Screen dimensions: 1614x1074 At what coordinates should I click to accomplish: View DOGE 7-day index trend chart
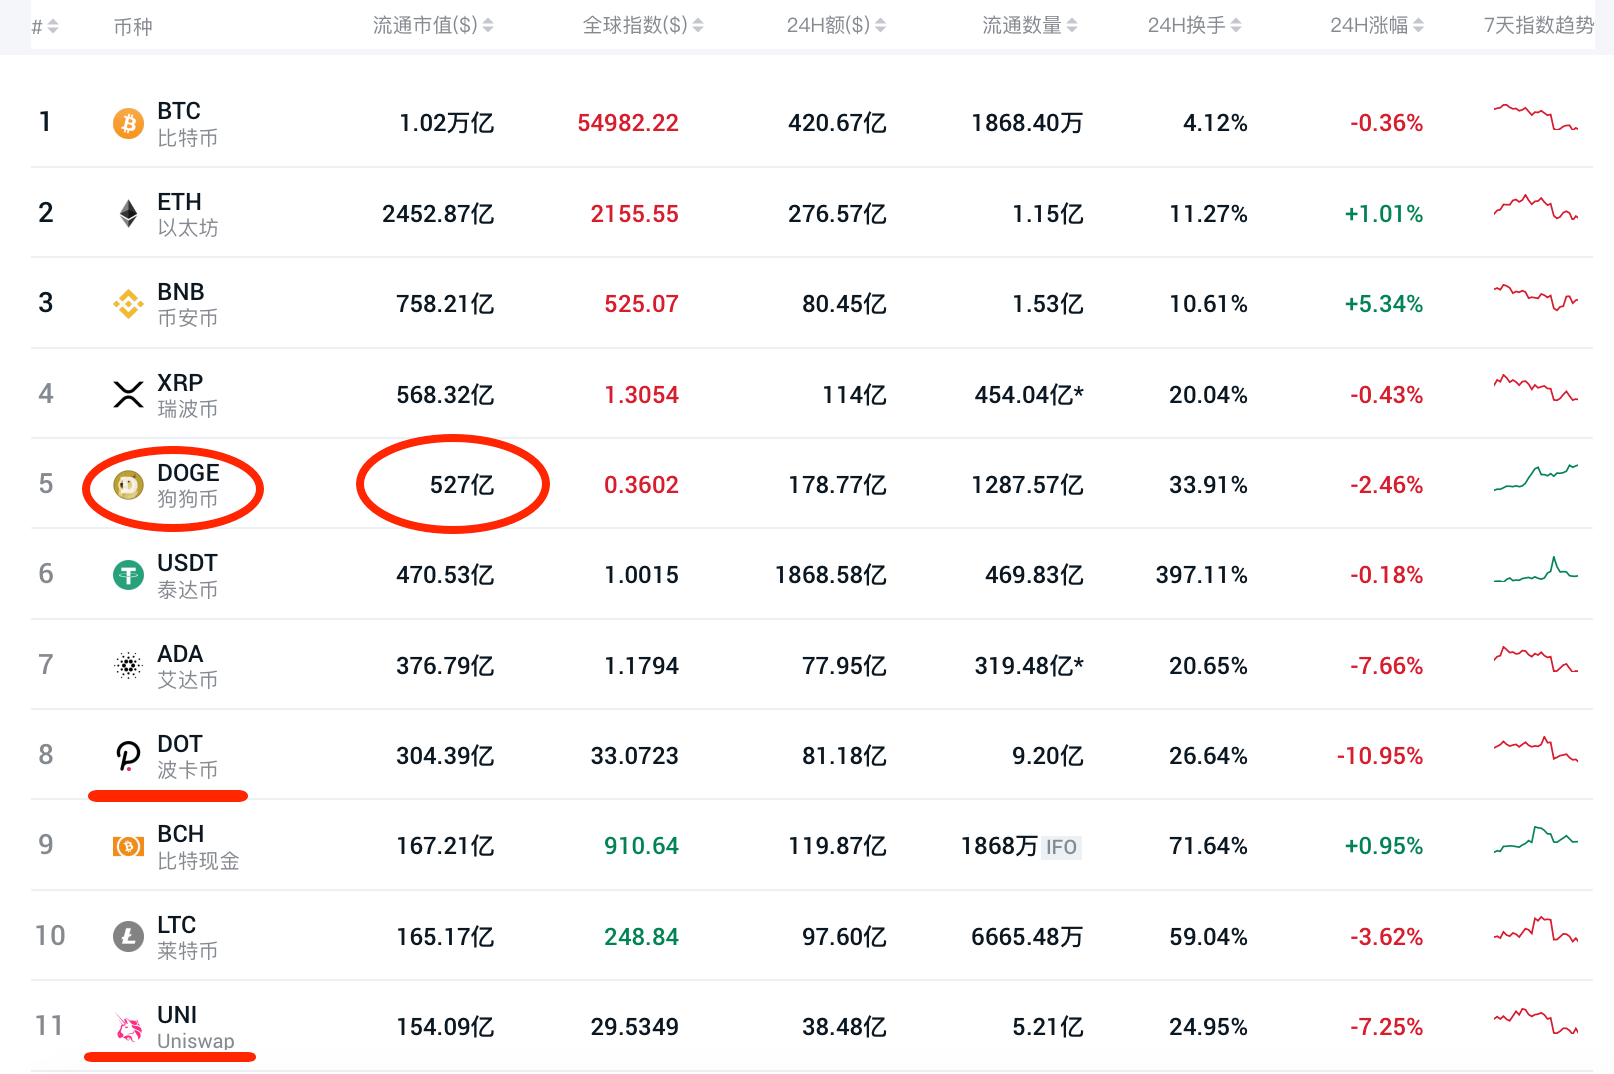click(1535, 478)
